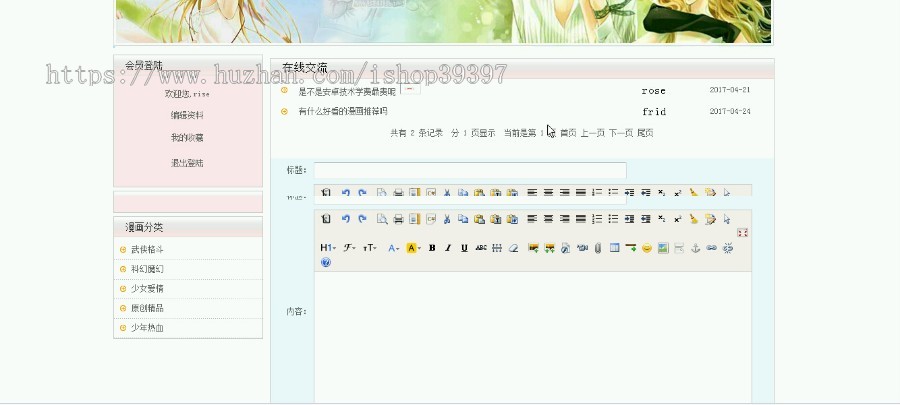900x405 pixels.
Task: Open thread 是不是安卓技术学费最贵呢
Action: (x=347, y=91)
